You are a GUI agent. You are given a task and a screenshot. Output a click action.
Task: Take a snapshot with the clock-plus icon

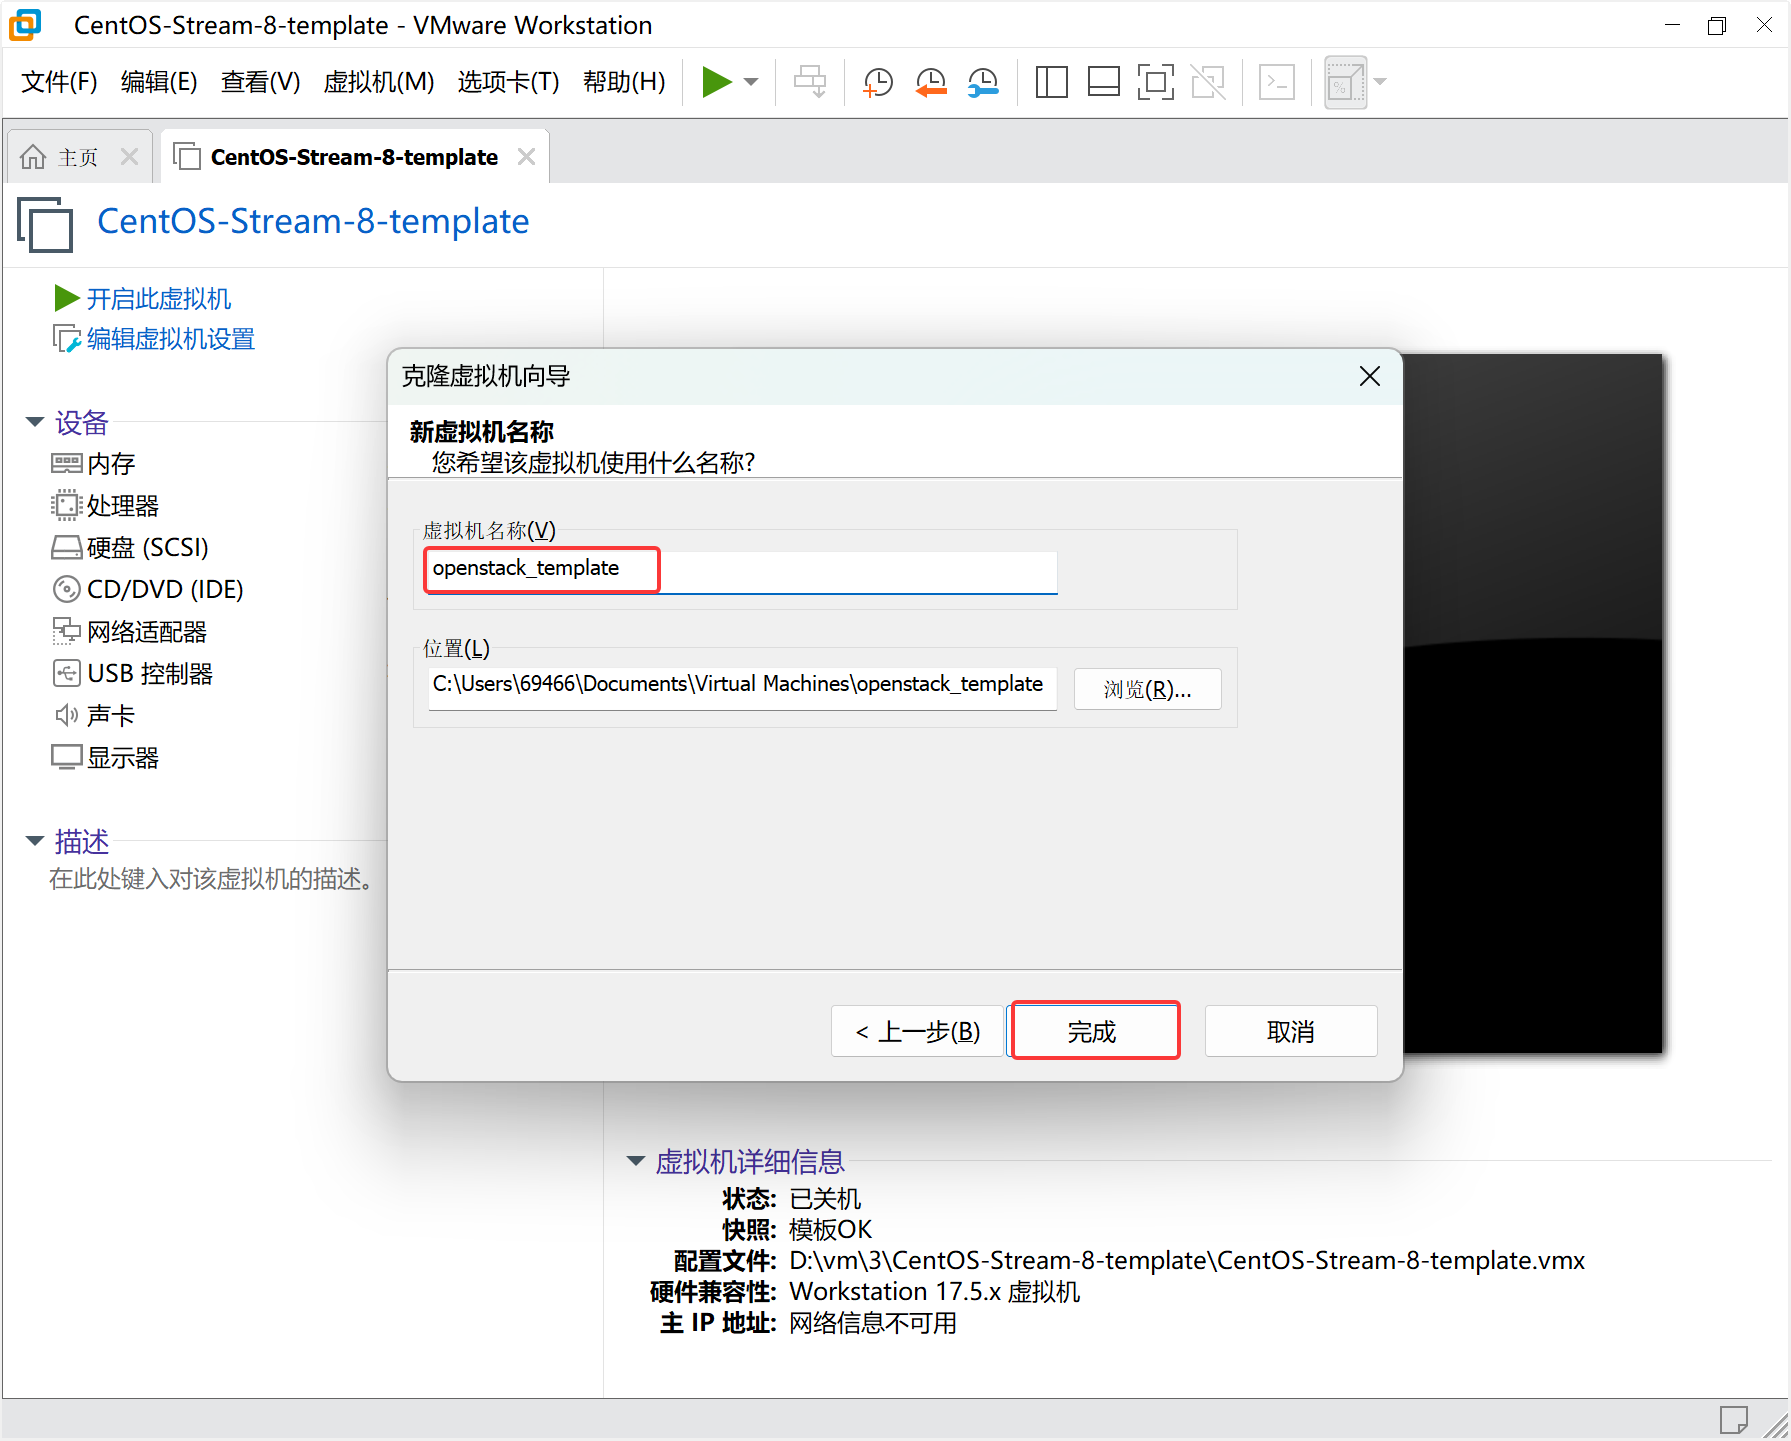pos(878,82)
